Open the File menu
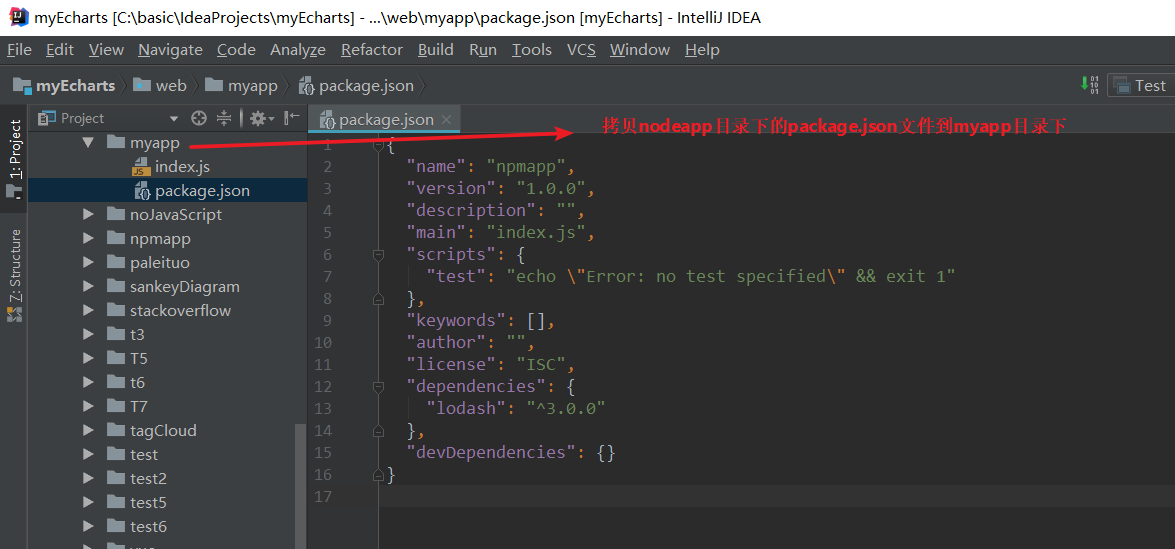The image size is (1175, 549). (x=19, y=49)
